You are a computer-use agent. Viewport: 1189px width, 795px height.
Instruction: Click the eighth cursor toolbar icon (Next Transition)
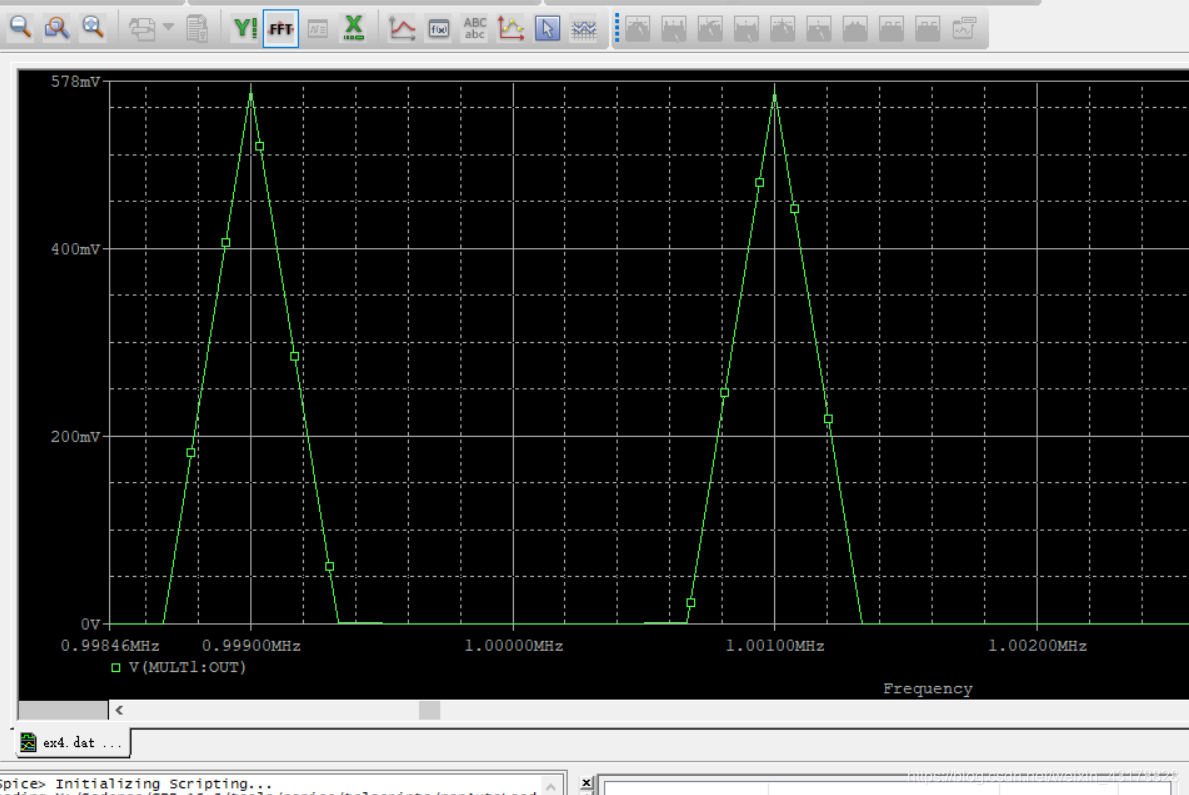[891, 29]
